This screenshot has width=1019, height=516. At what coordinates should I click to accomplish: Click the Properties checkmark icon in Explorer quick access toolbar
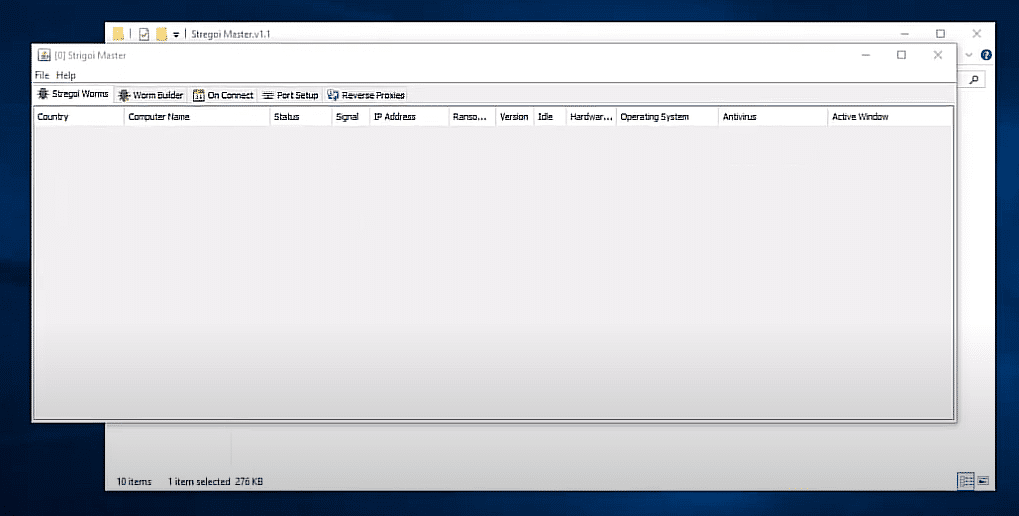144,34
